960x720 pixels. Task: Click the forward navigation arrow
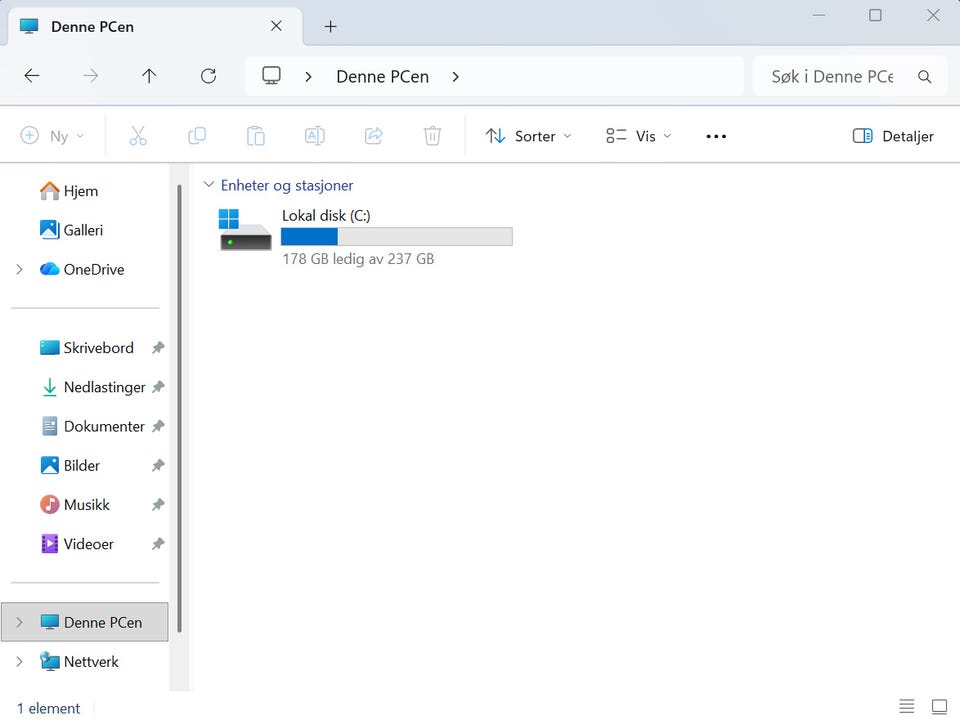[91, 76]
